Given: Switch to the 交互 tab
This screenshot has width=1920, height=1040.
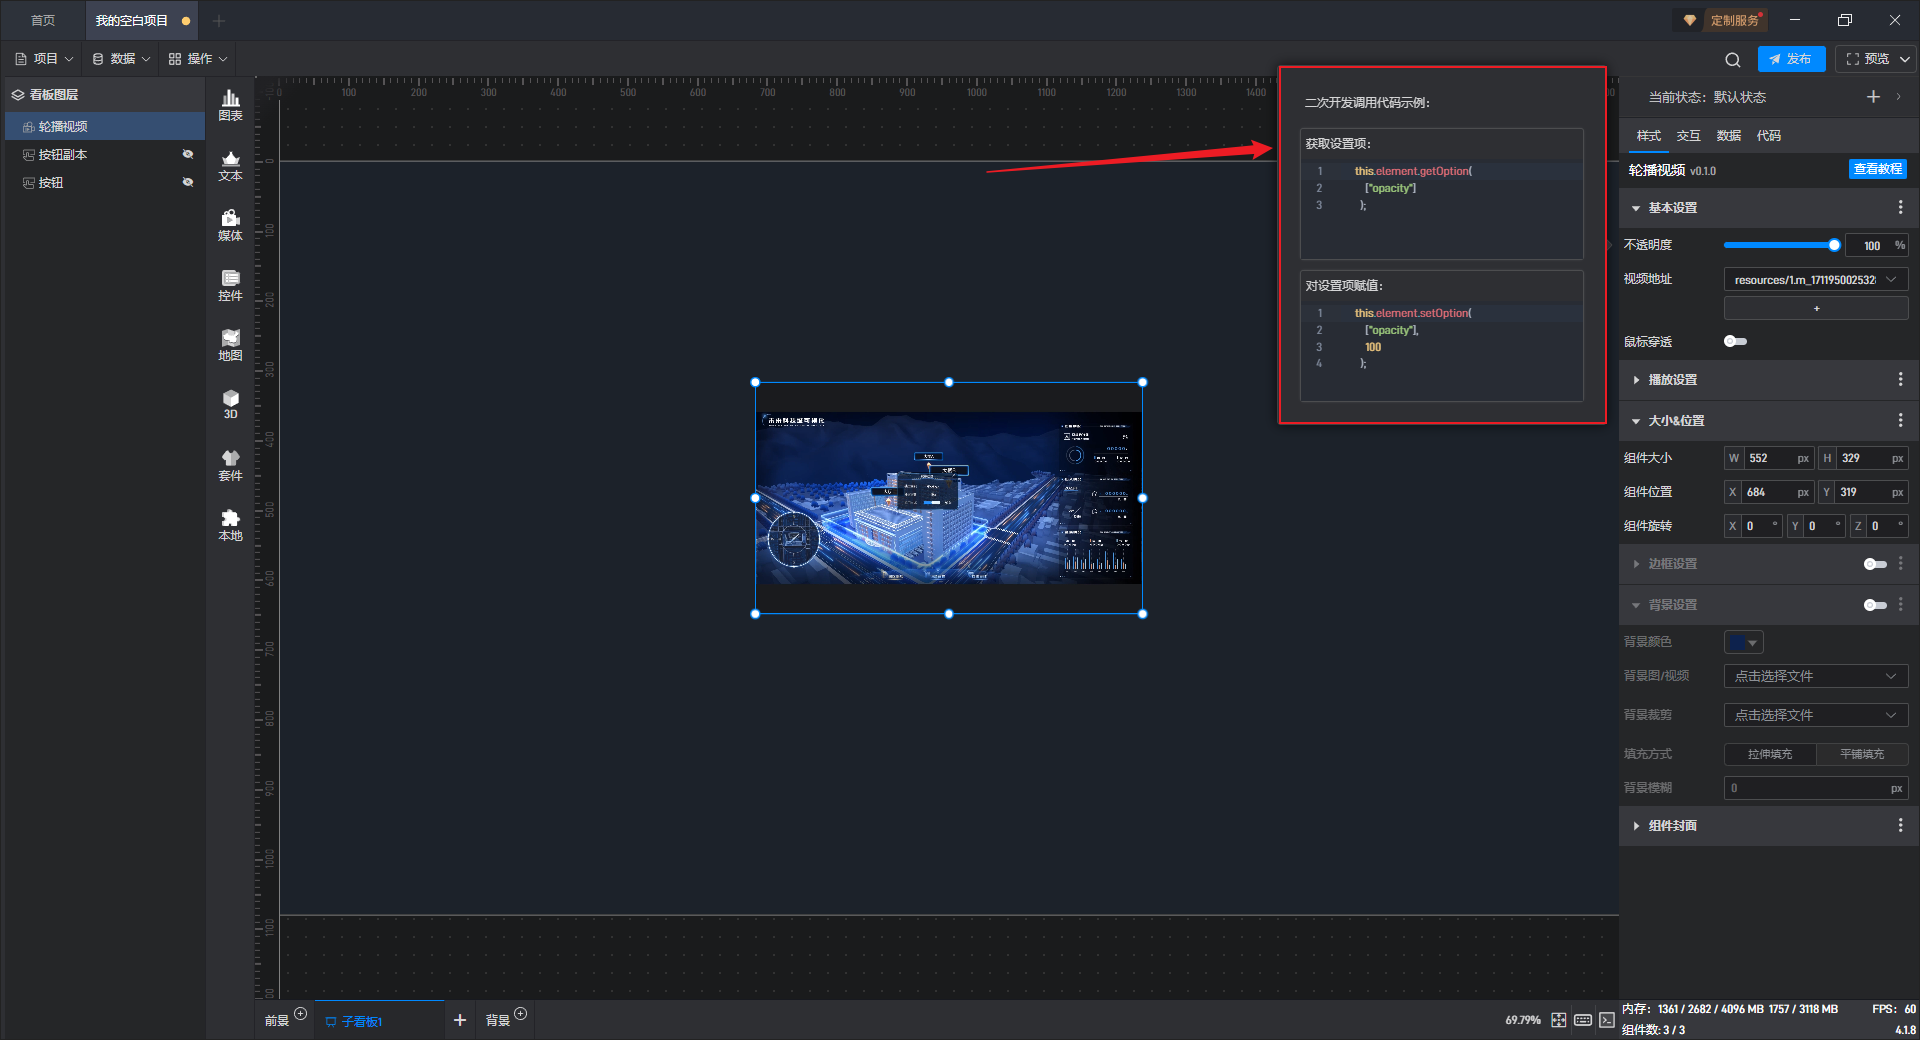Looking at the screenshot, I should (1688, 136).
